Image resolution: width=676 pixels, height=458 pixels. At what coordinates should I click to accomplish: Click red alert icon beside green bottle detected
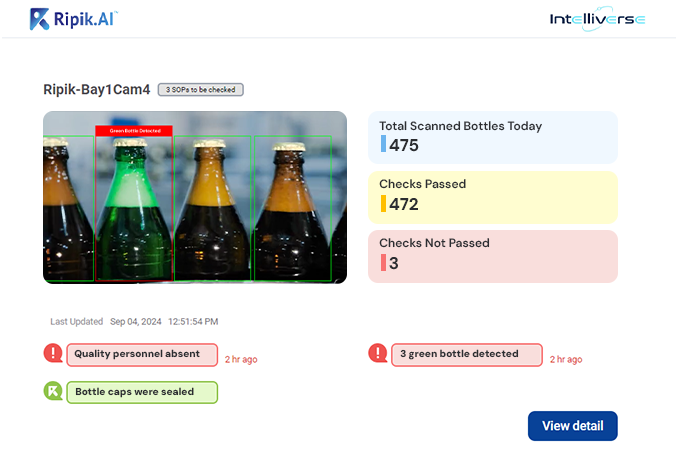pyautogui.click(x=378, y=353)
